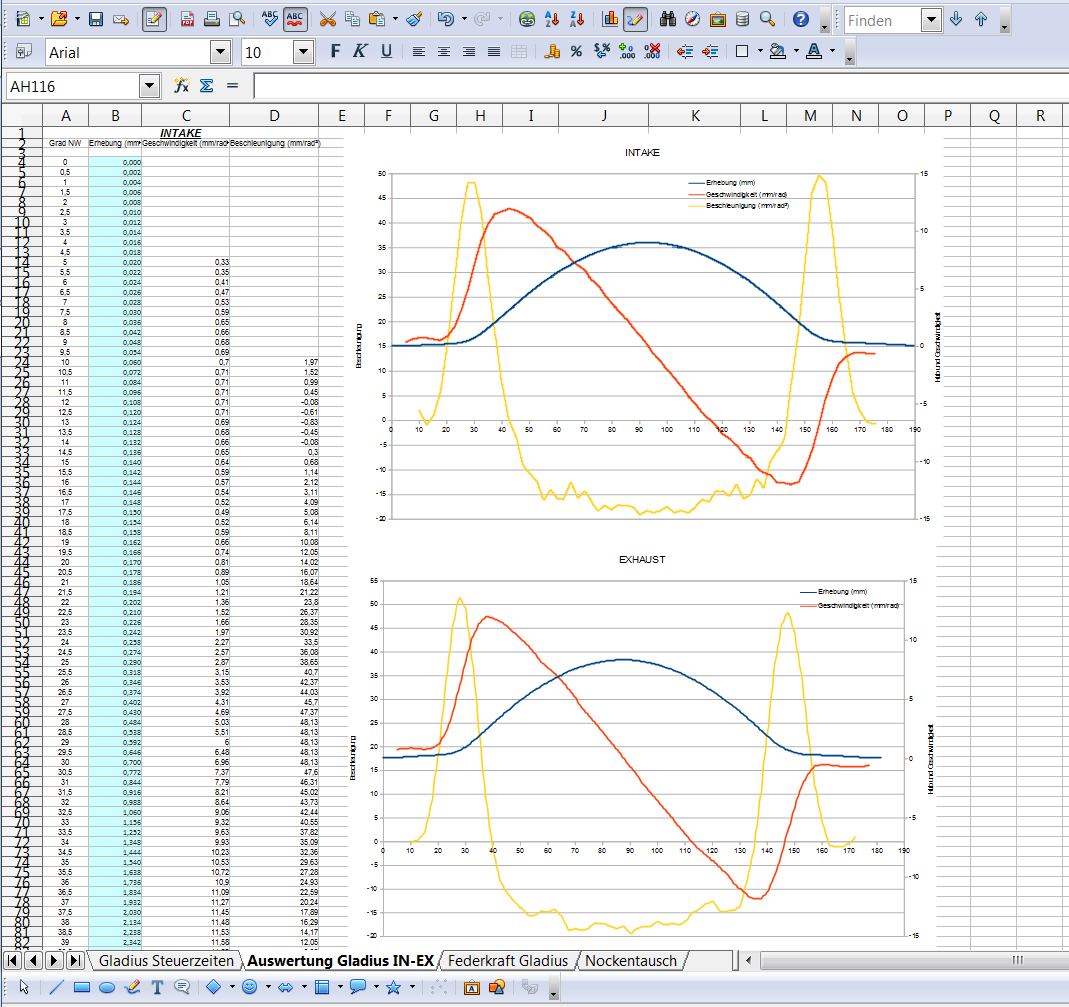The height and width of the screenshot is (1007, 1069).
Task: Toggle bold formatting (F)
Action: [x=335, y=52]
